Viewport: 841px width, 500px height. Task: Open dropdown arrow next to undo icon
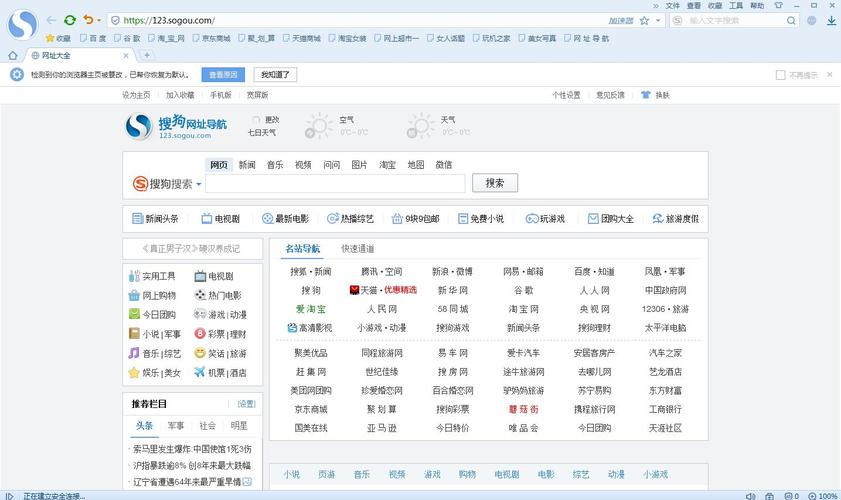99,20
